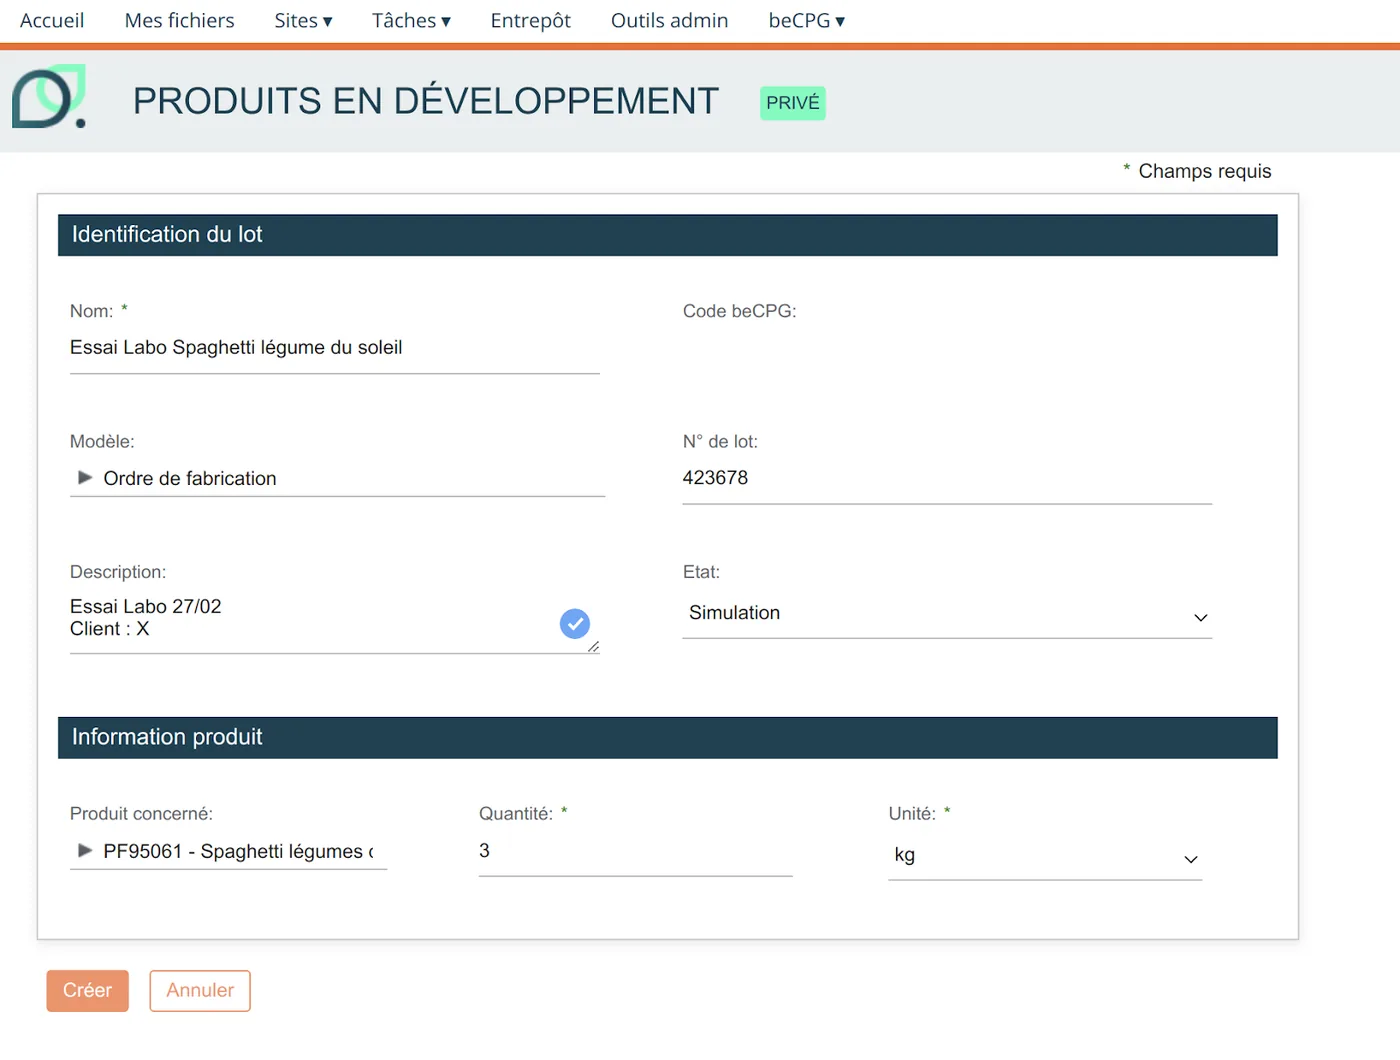Click the PF95061 Spaghetti légumes product field
Screen dimensions: 1400x1060
coord(229,852)
